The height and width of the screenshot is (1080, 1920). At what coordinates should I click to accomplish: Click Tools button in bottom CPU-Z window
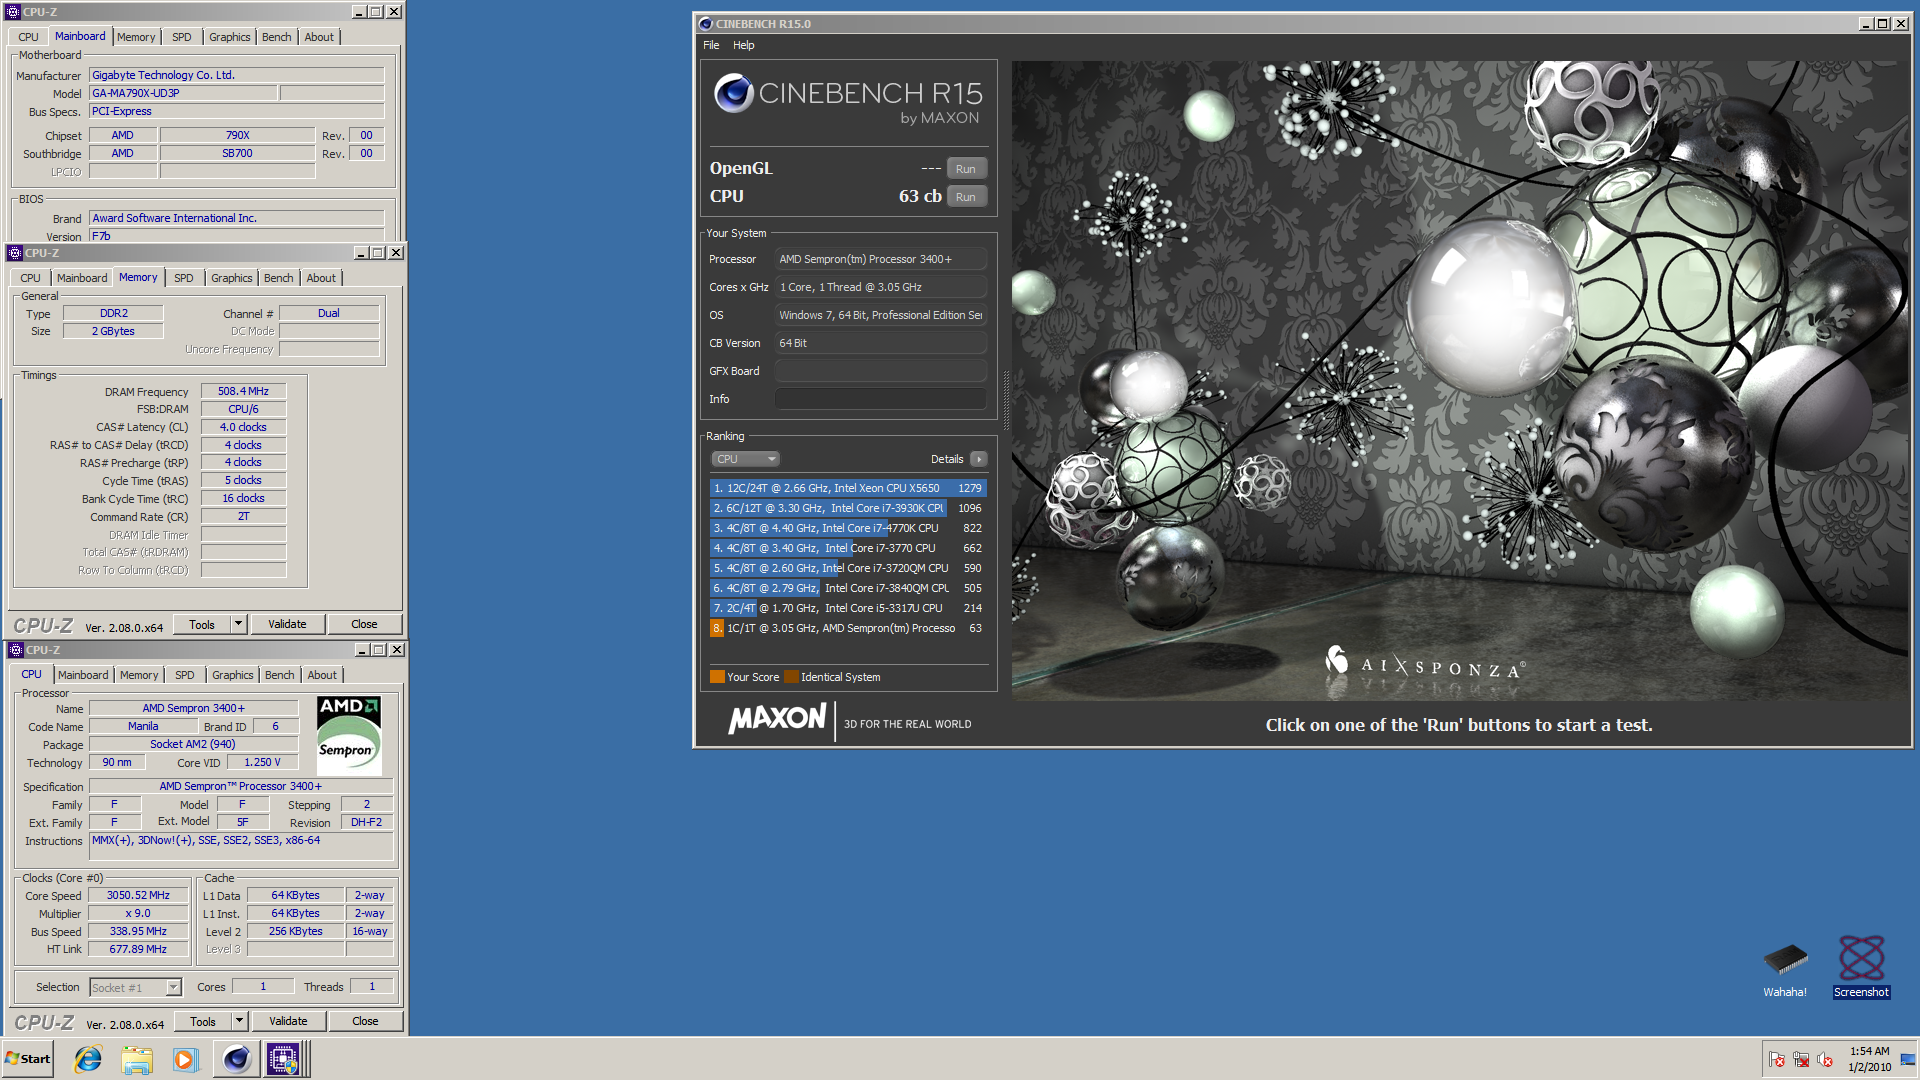click(x=203, y=1021)
